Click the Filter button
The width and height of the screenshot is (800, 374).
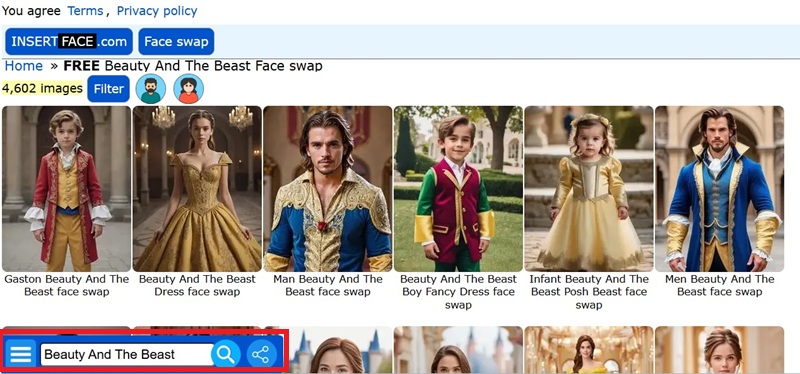click(x=108, y=89)
